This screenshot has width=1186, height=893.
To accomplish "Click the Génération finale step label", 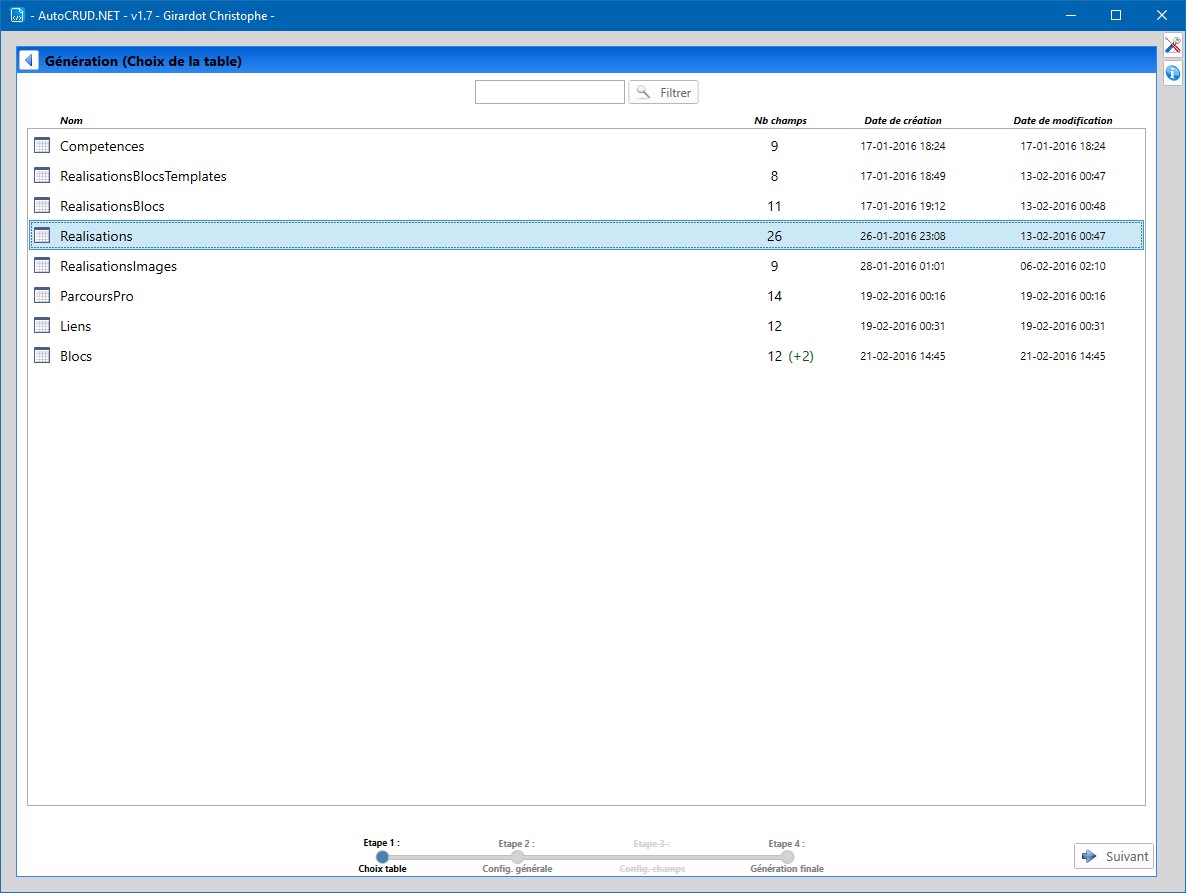I will coord(787,869).
